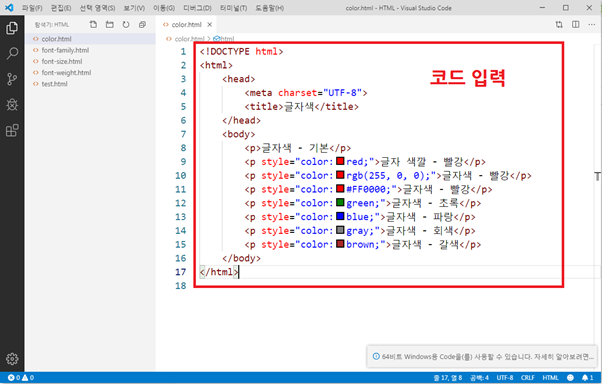The width and height of the screenshot is (602, 384).
Task: Click the feedback smiley in status bar
Action: pyautogui.click(x=571, y=378)
